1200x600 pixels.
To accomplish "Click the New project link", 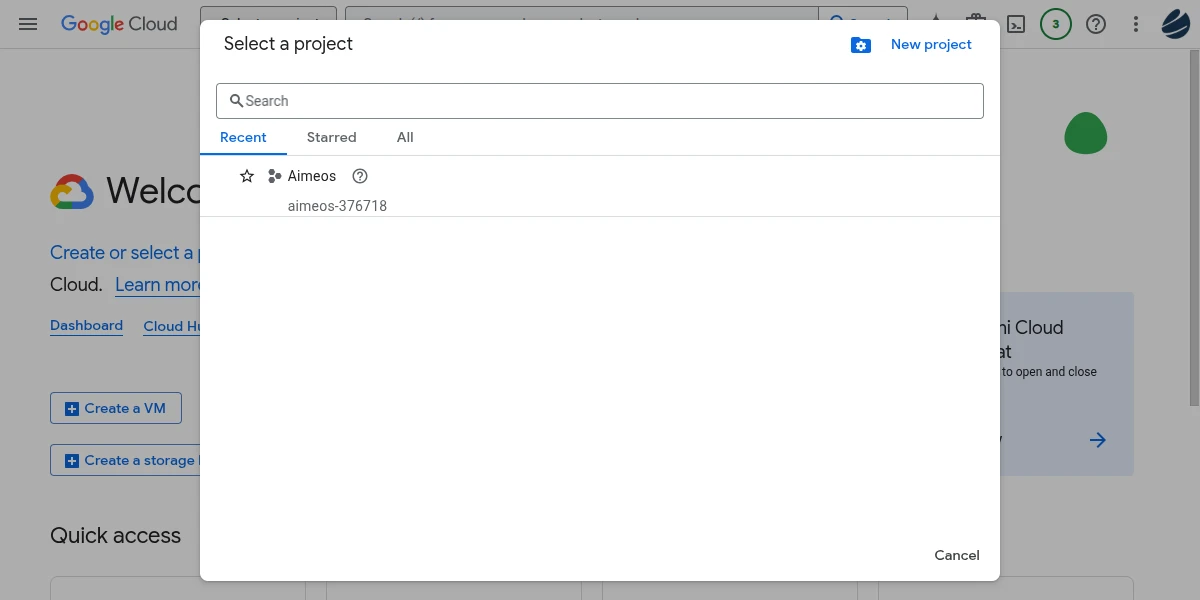I will coord(931,44).
